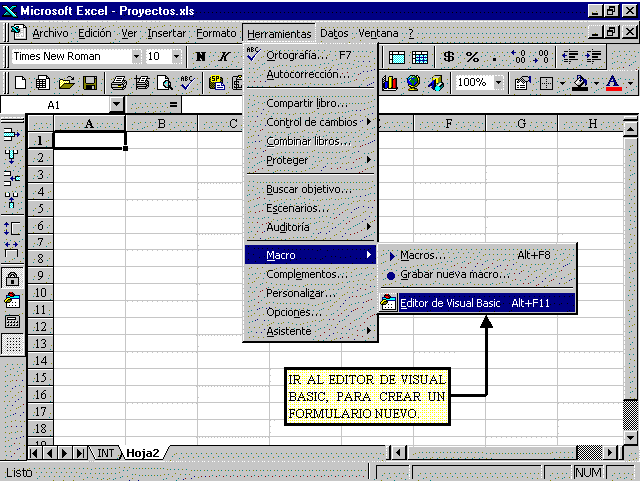Click the Map globe icon
The image size is (640, 481).
click(x=413, y=83)
